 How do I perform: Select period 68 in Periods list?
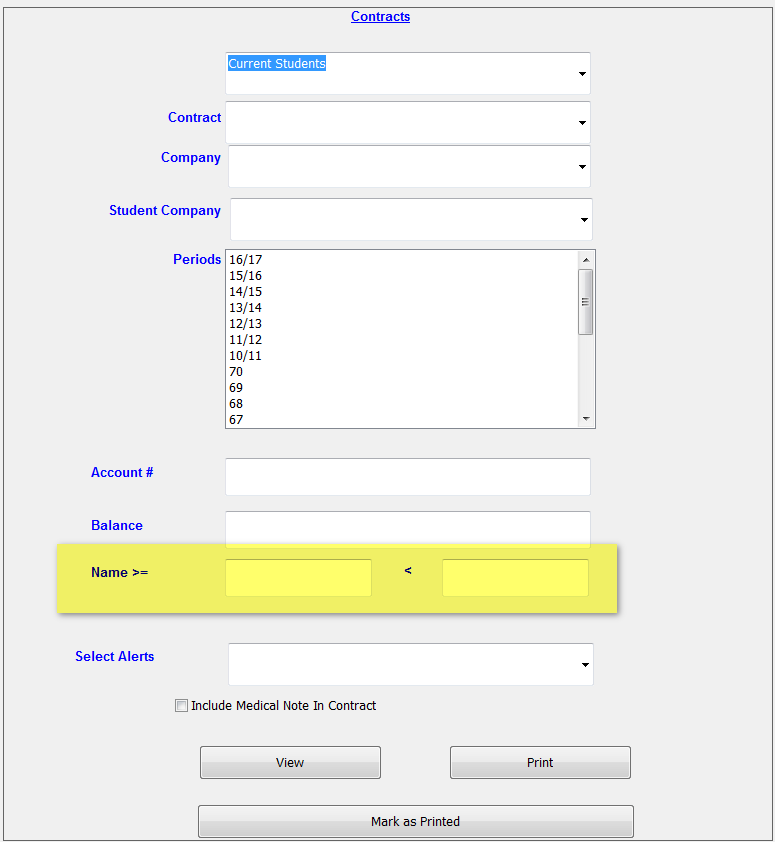point(236,404)
